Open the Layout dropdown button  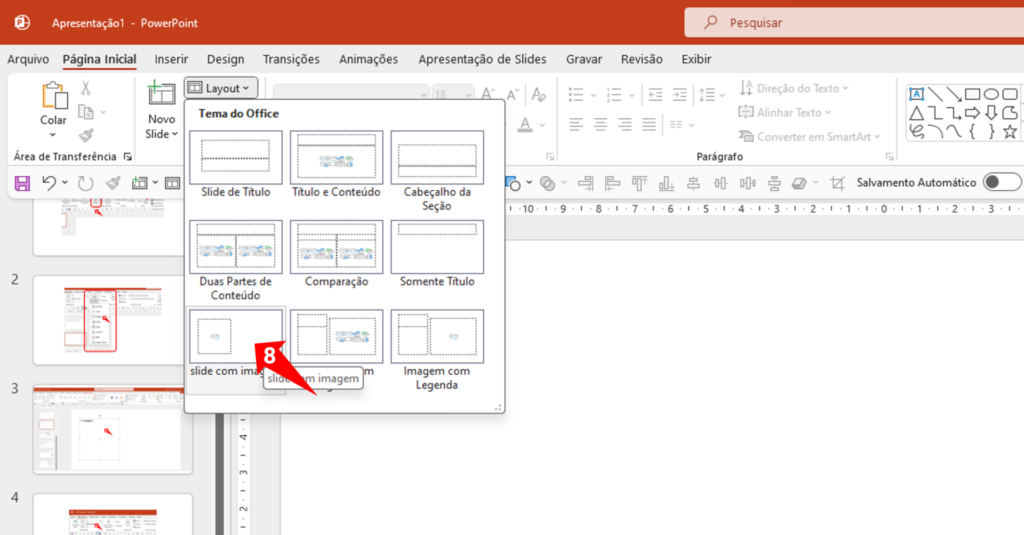point(222,89)
